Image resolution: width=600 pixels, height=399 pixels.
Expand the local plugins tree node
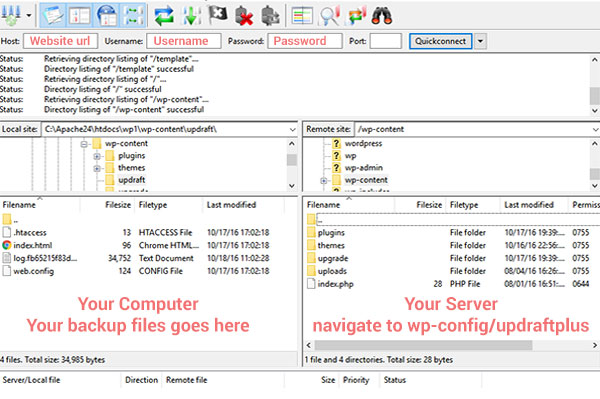tap(97, 156)
